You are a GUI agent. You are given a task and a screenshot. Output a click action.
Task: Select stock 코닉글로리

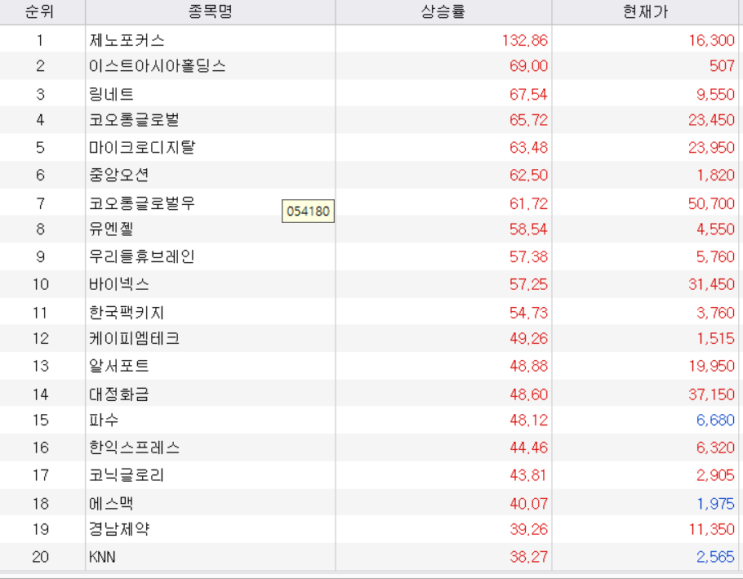pos(127,475)
